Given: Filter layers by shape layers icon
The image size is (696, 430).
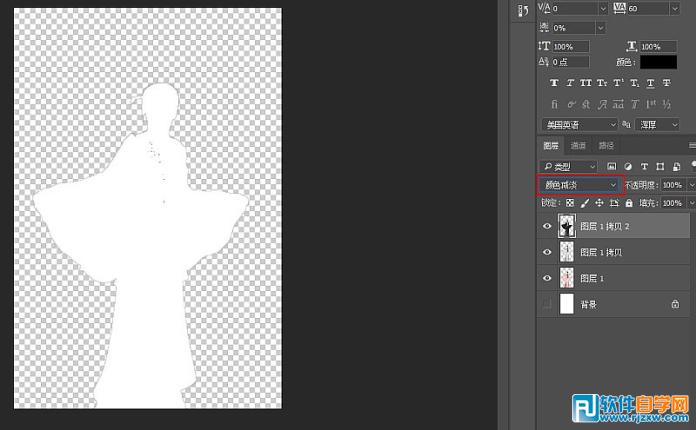Looking at the screenshot, I should coord(660,166).
